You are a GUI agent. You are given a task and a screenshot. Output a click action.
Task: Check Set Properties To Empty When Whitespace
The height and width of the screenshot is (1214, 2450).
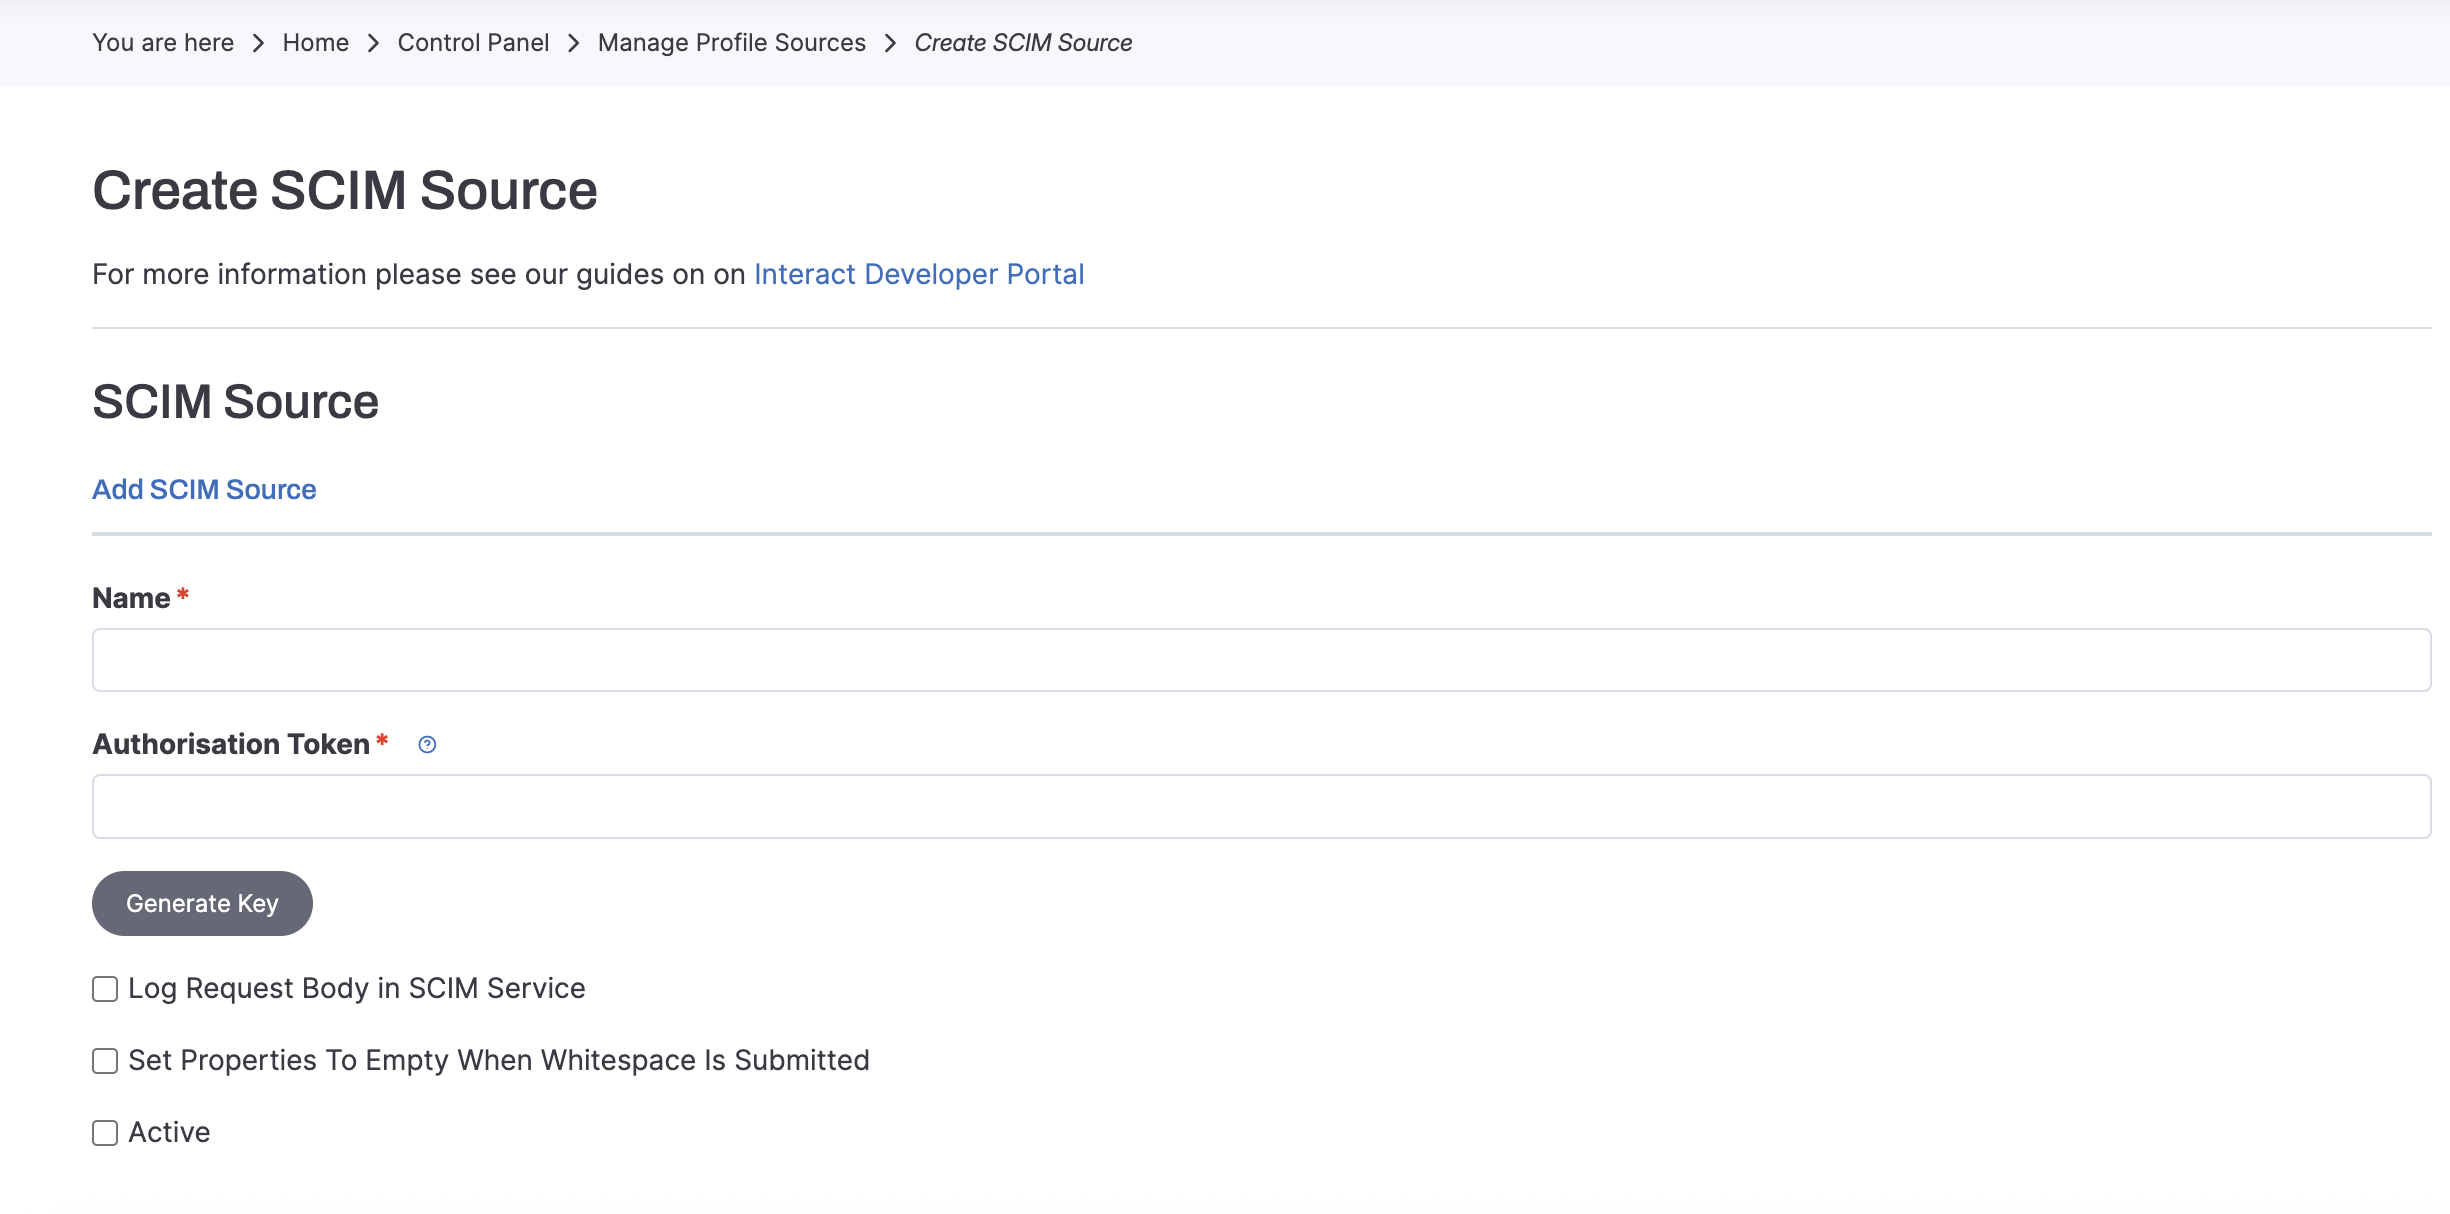click(x=105, y=1061)
